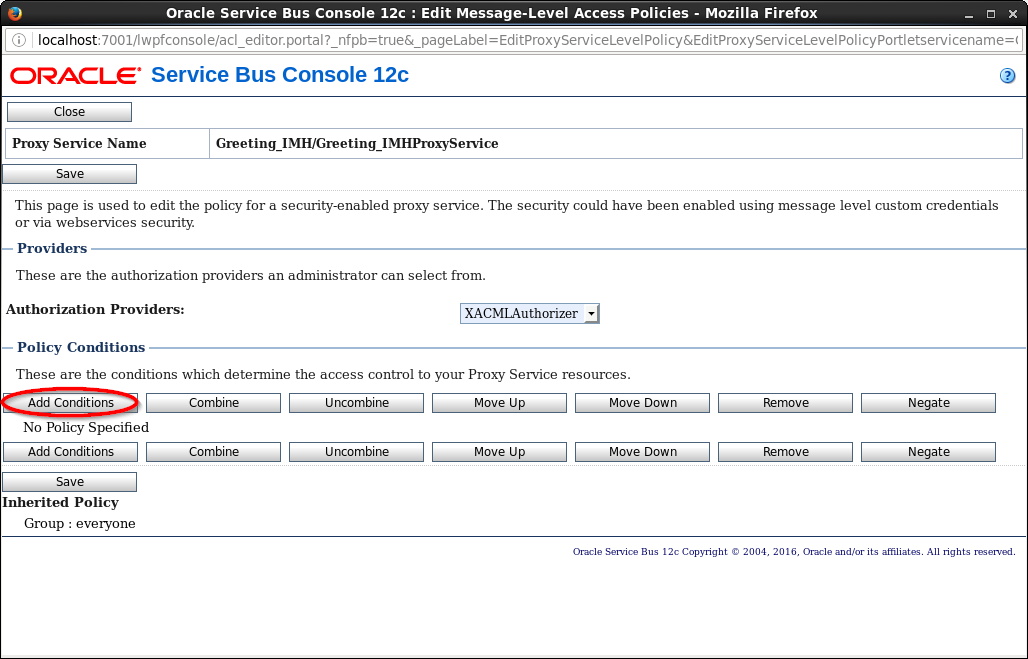Click Move Down in the upper button row
Viewport: 1028px width, 659px height.
click(x=642, y=403)
